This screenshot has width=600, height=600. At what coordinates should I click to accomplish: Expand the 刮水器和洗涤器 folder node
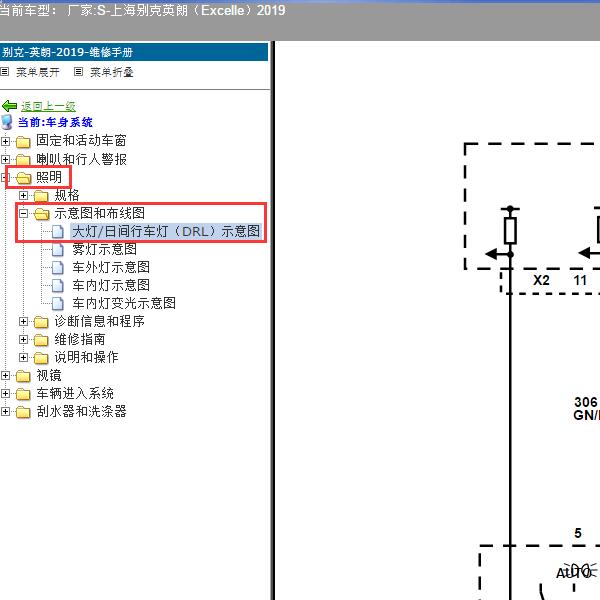[x=5, y=411]
